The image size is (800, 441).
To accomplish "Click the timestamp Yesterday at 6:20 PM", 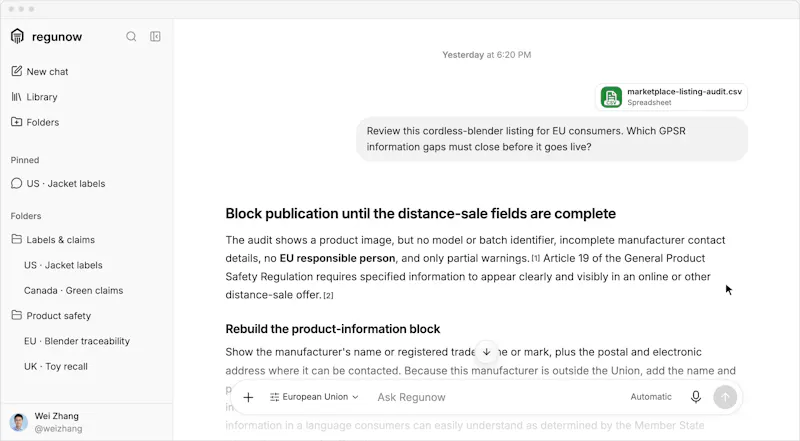I will [x=487, y=55].
